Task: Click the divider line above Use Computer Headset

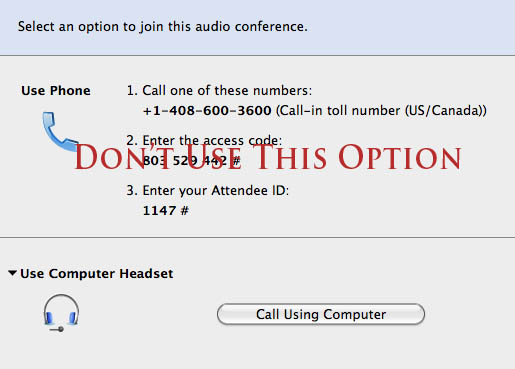Action: click(257, 238)
